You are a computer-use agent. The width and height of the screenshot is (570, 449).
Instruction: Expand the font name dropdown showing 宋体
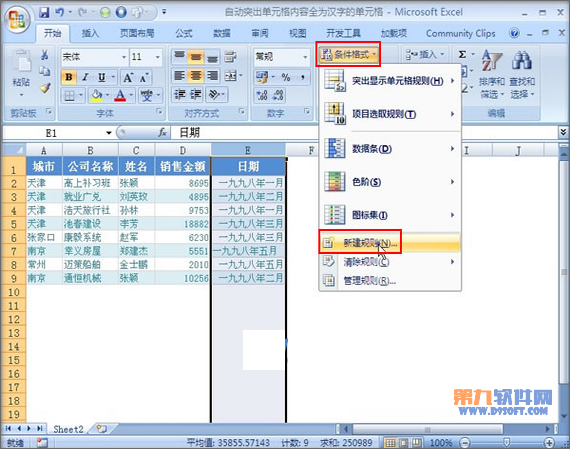(x=124, y=57)
